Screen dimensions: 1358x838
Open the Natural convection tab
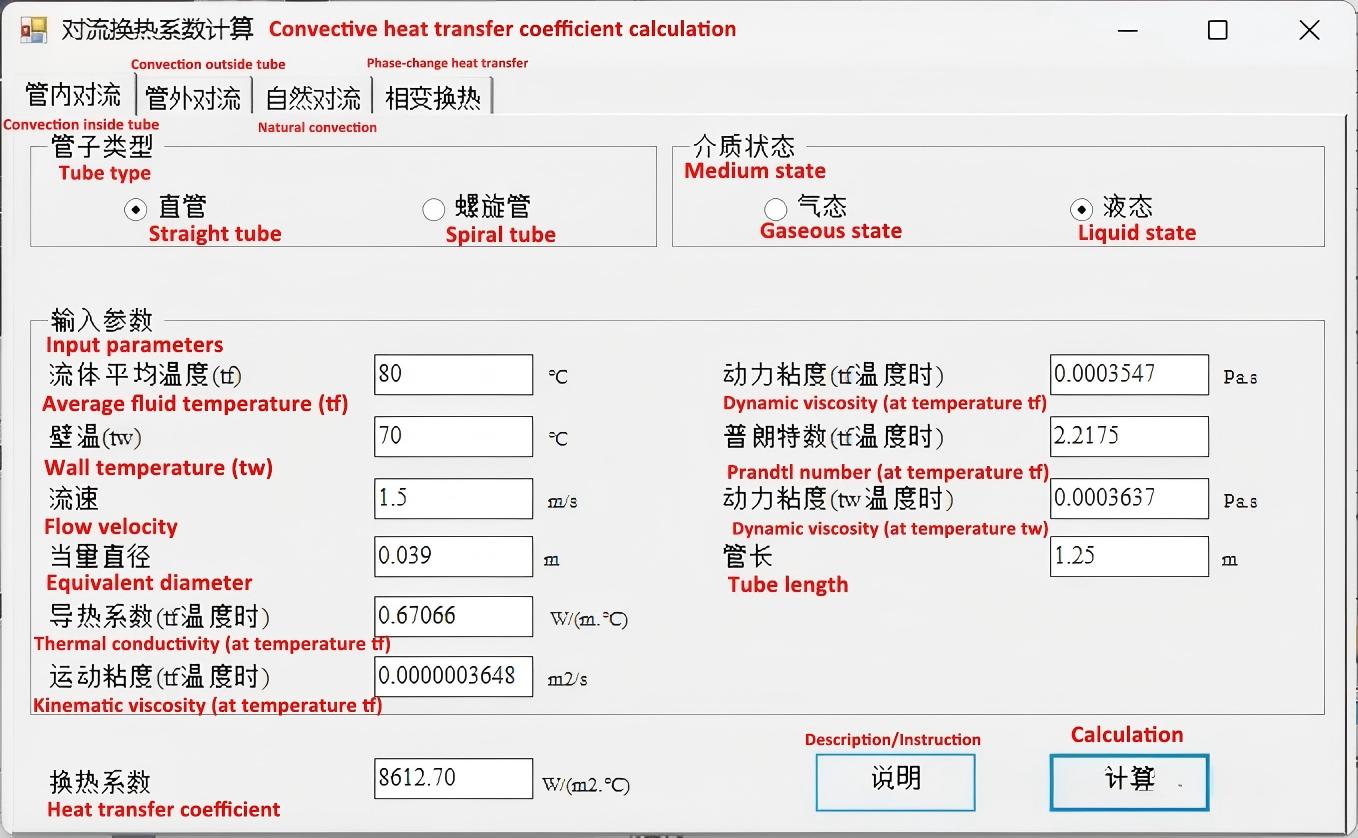coord(312,98)
